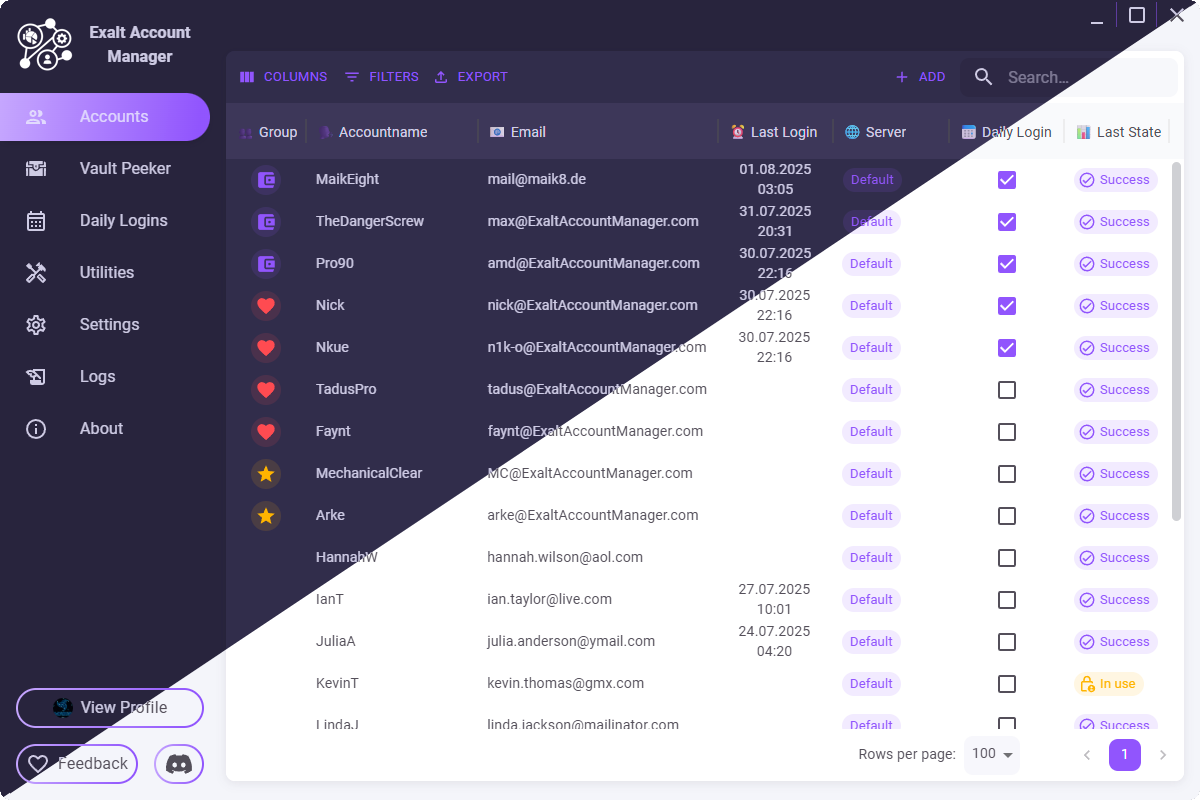Image resolution: width=1200 pixels, height=800 pixels.
Task: Click the star group icon for MechanicalClear
Action: (266, 474)
